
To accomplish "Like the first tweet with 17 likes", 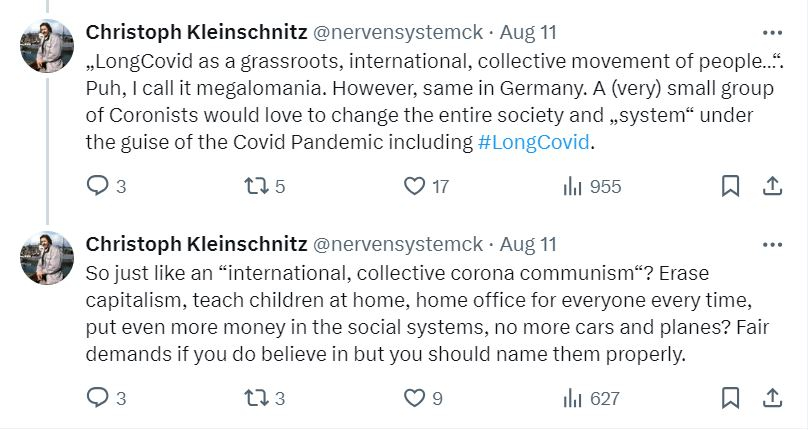I will 414,186.
